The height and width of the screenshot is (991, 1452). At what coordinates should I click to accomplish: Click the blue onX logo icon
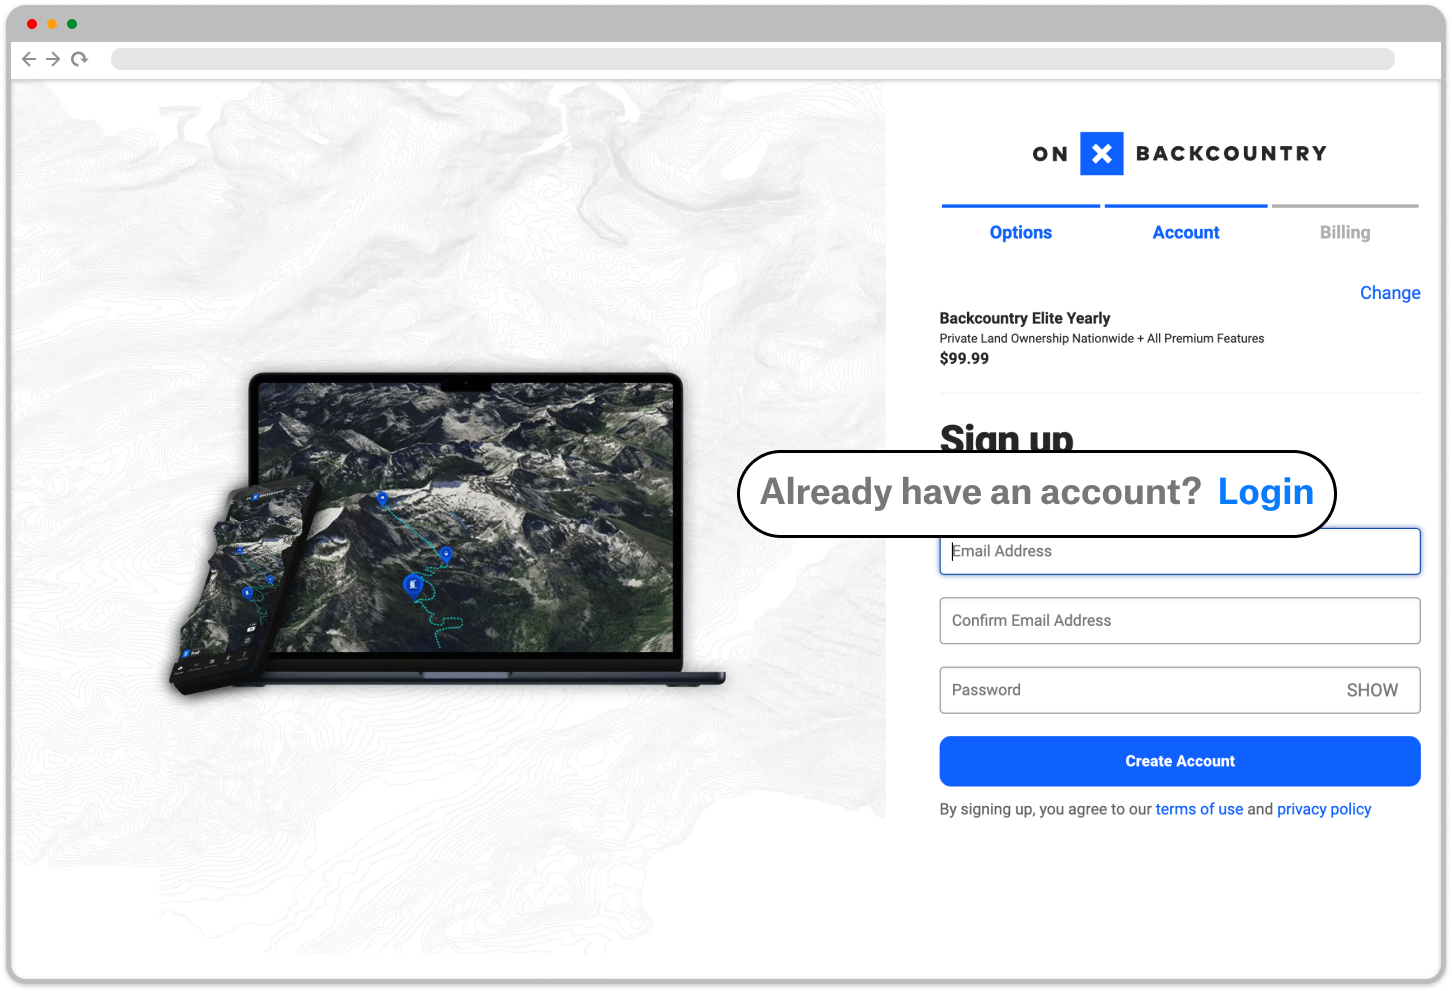pos(1101,154)
